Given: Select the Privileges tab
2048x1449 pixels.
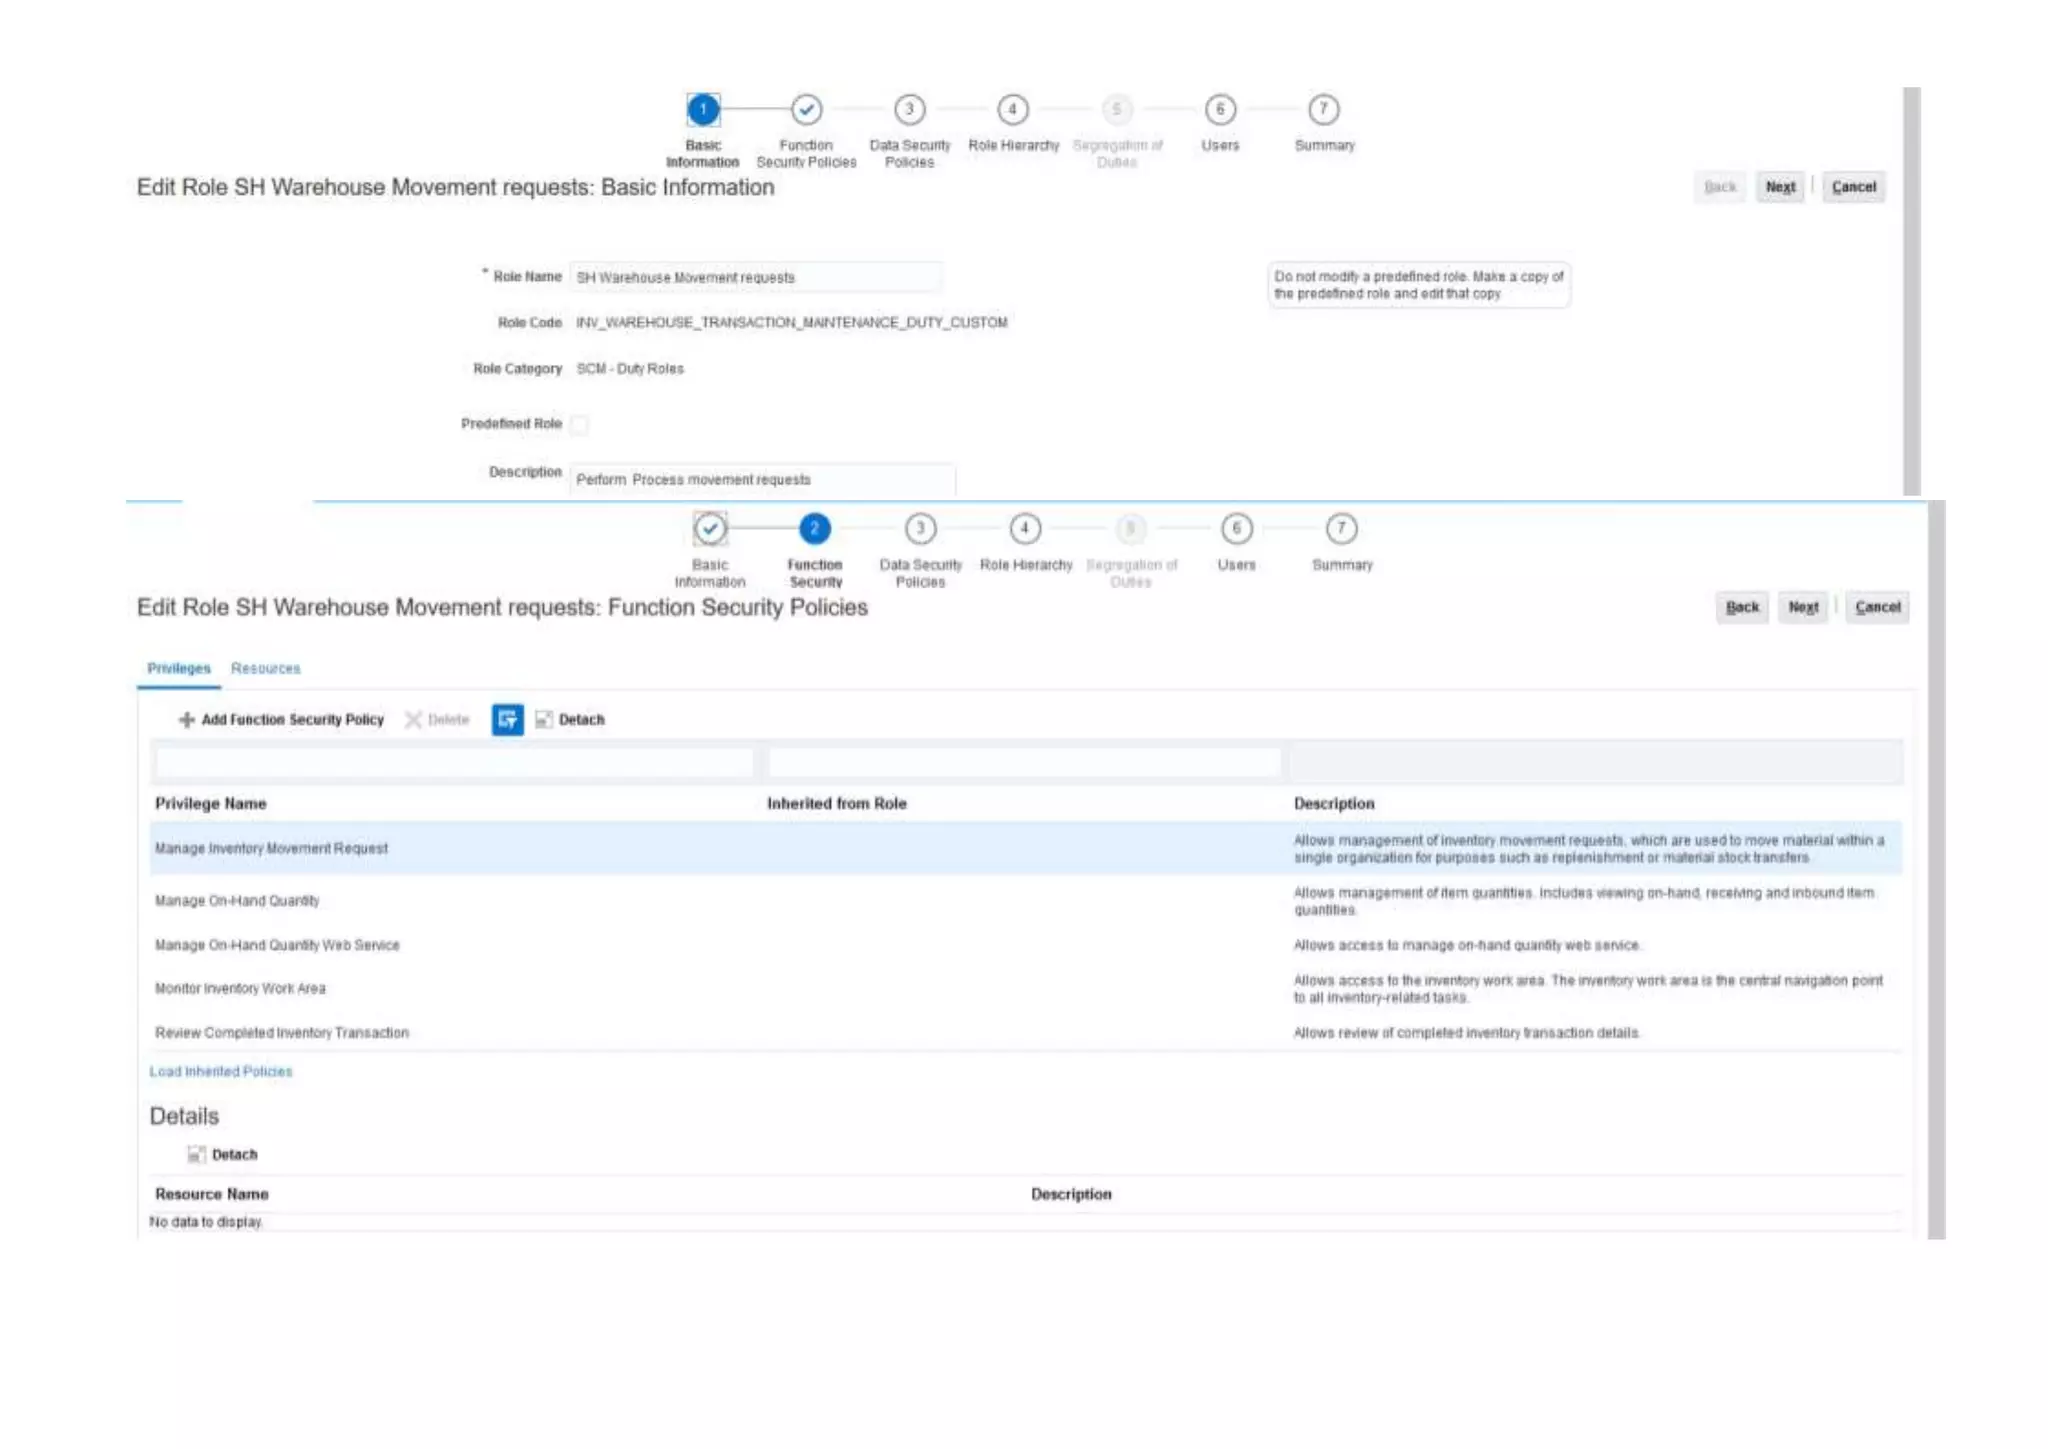Looking at the screenshot, I should click(179, 668).
